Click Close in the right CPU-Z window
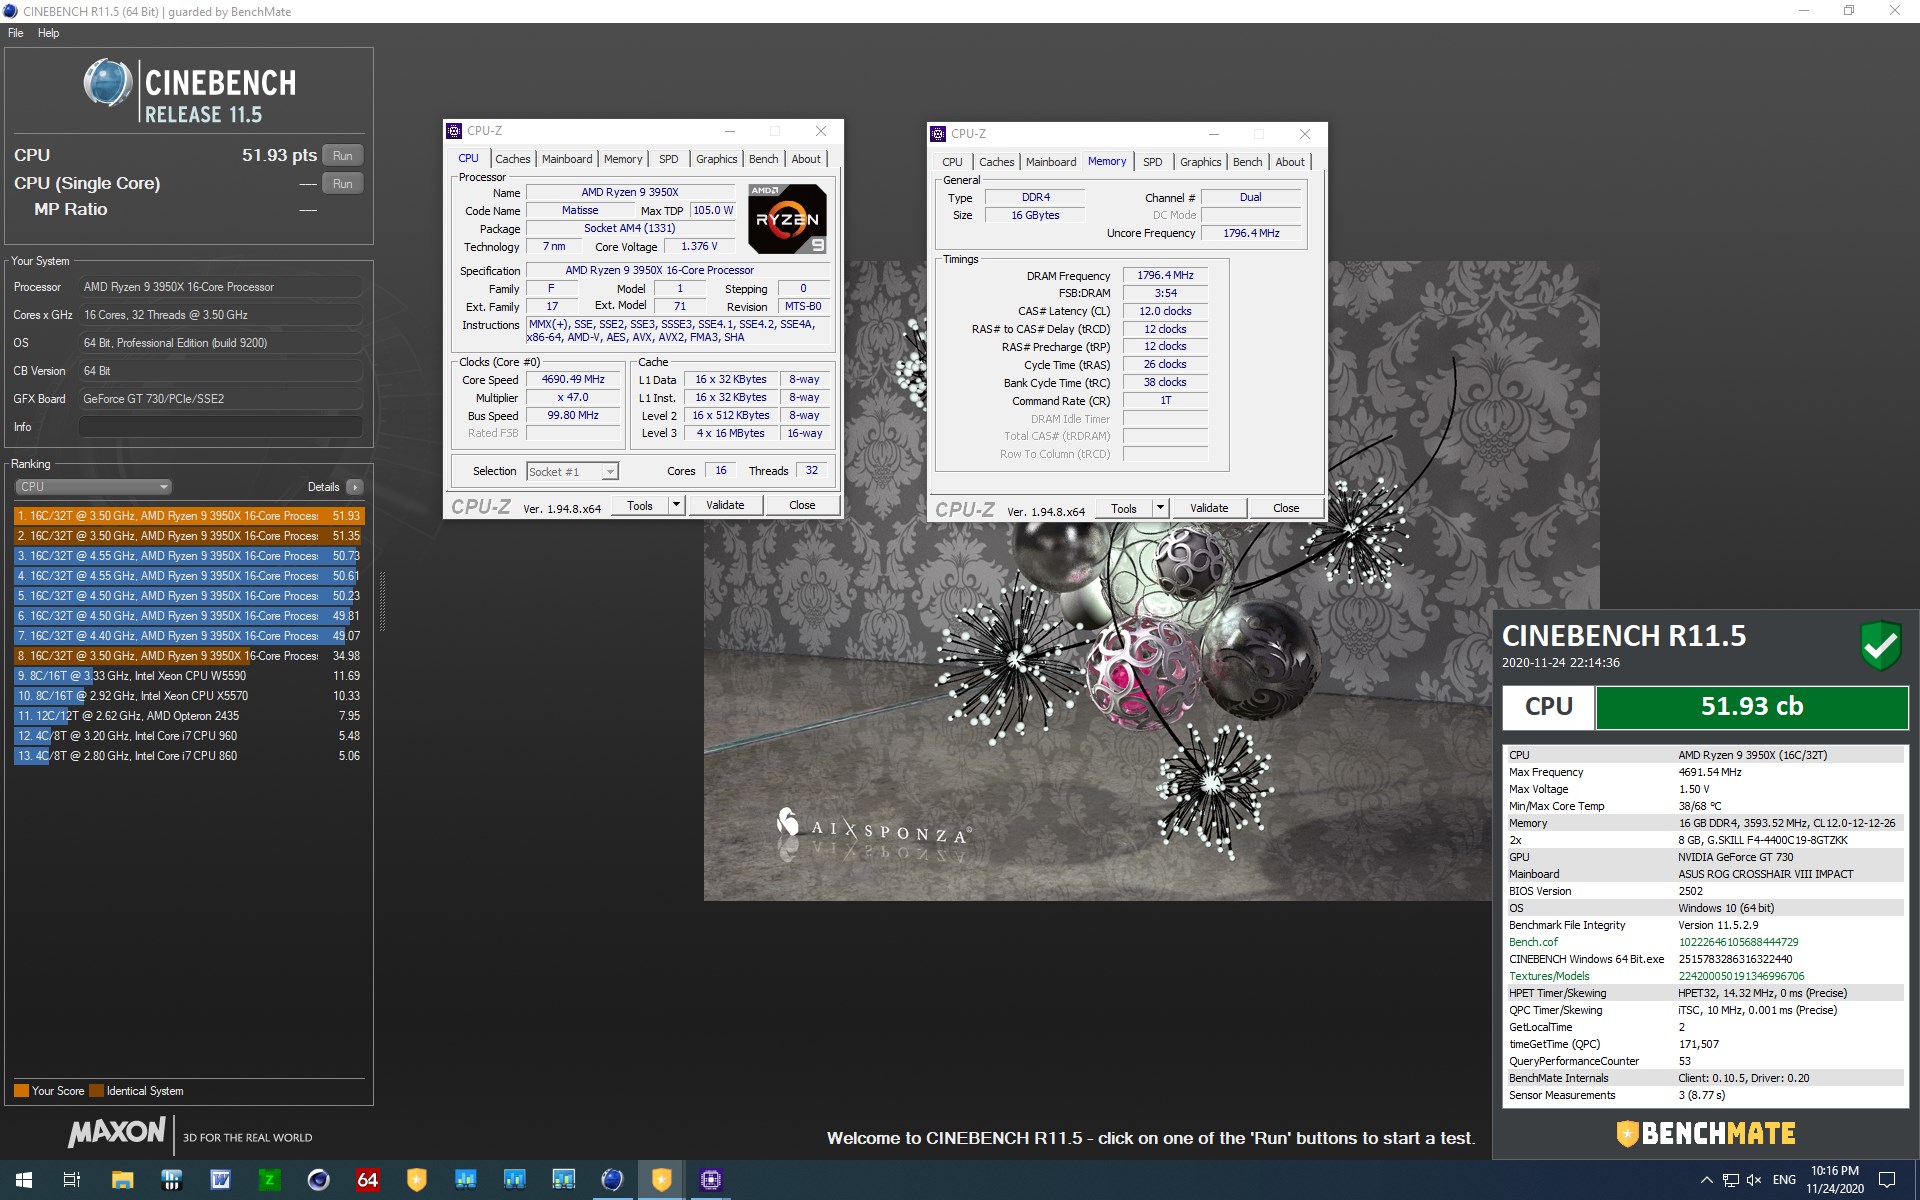Screen dimensions: 1920x1200 coord(1286,508)
